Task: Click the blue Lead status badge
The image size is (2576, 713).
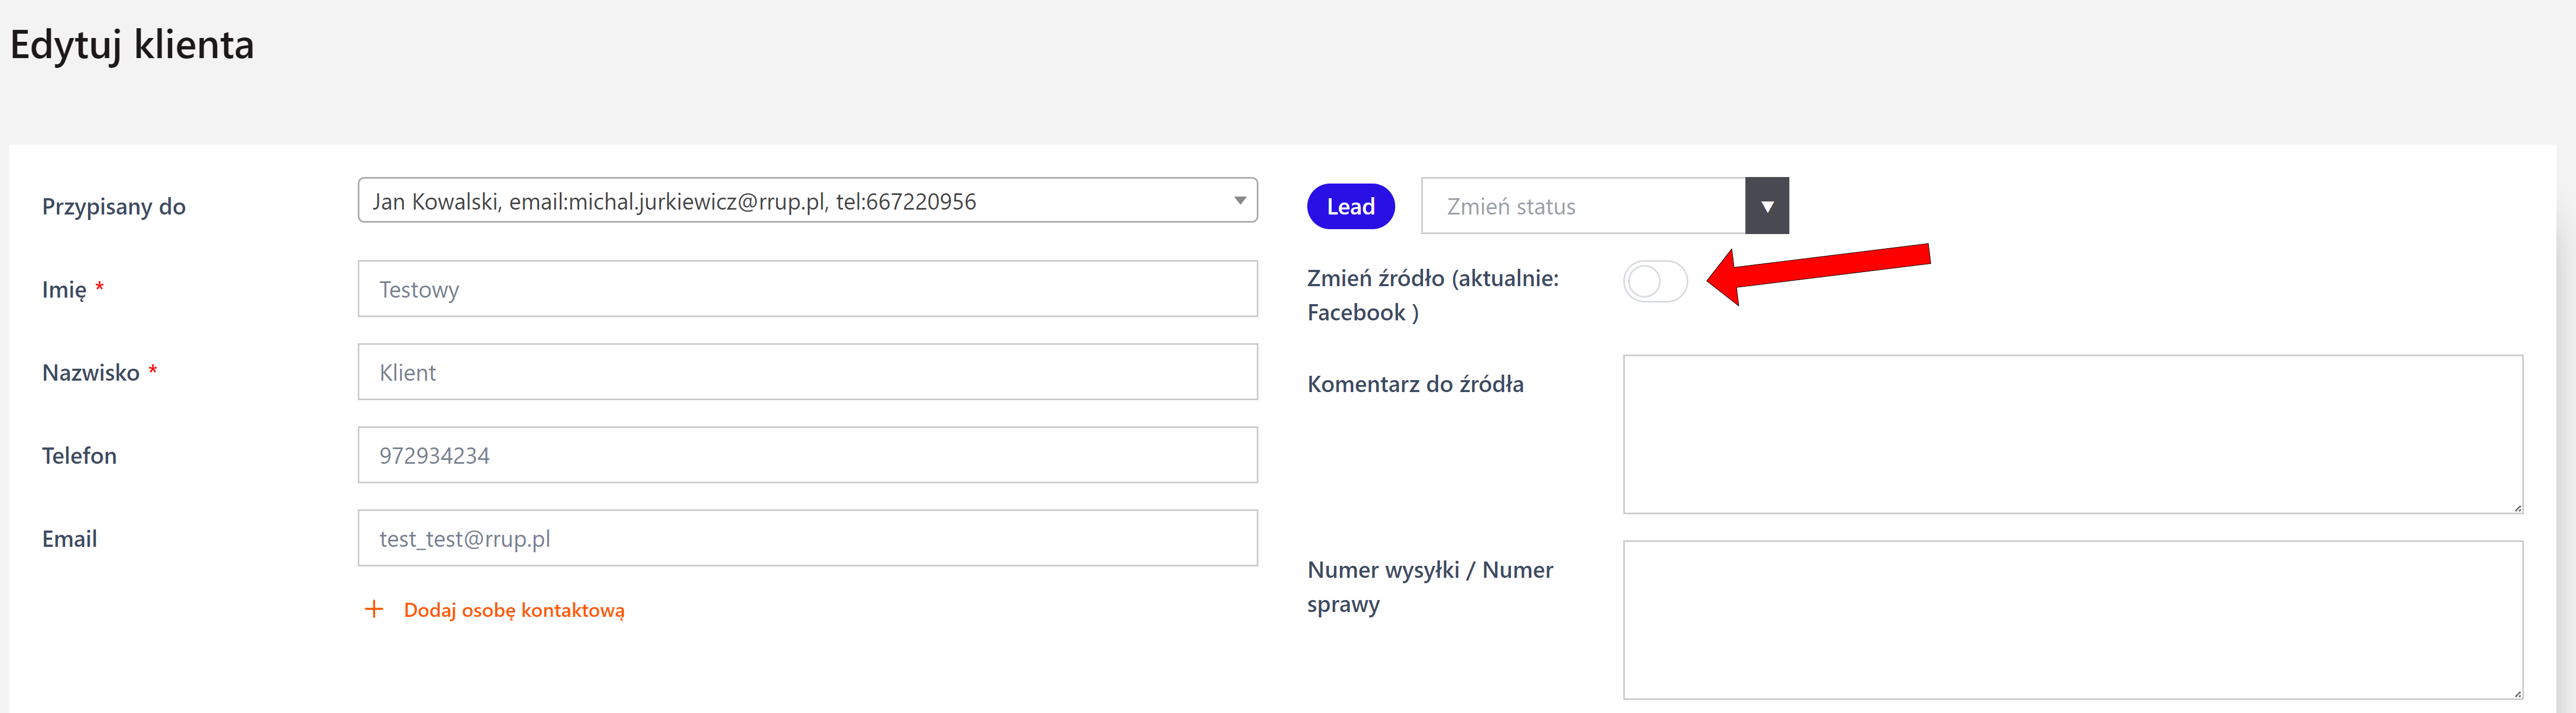Action: pos(1350,206)
